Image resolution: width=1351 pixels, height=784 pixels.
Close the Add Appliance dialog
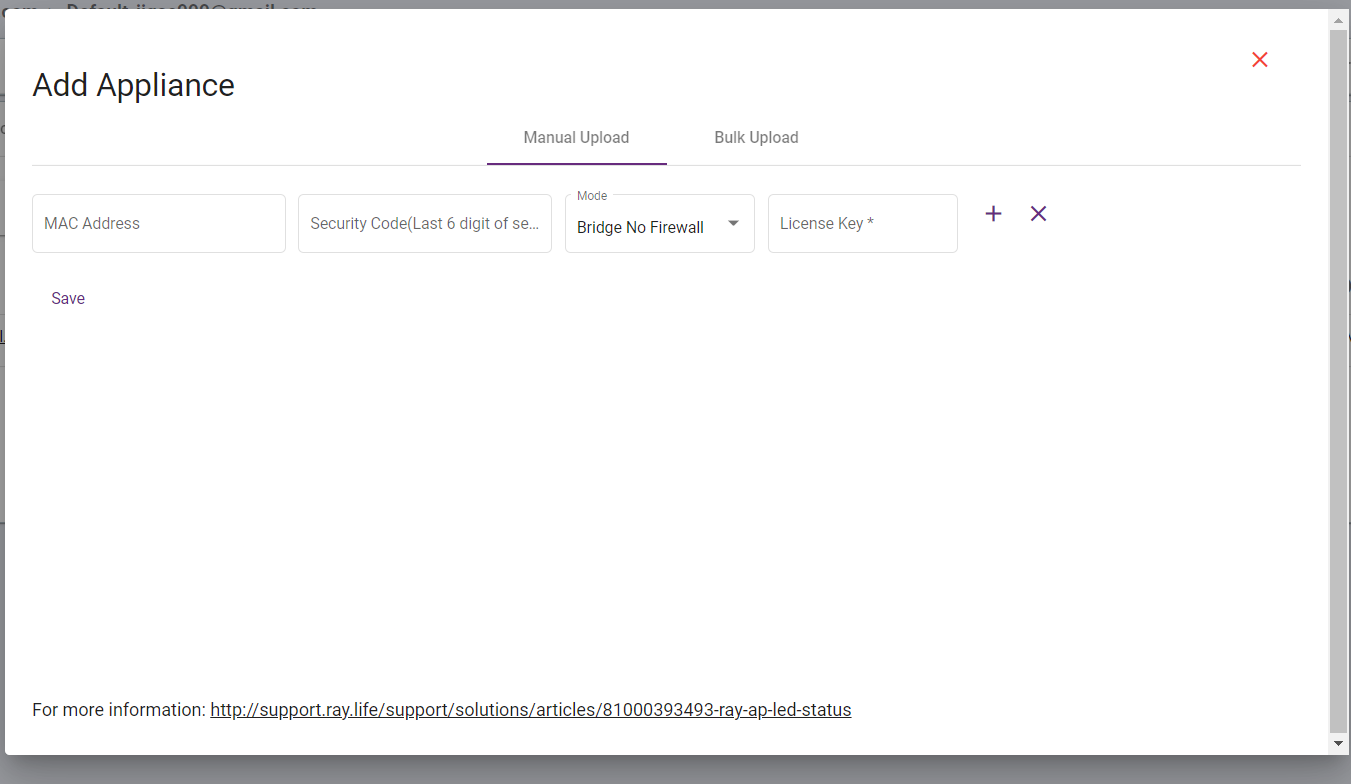coord(1260,60)
